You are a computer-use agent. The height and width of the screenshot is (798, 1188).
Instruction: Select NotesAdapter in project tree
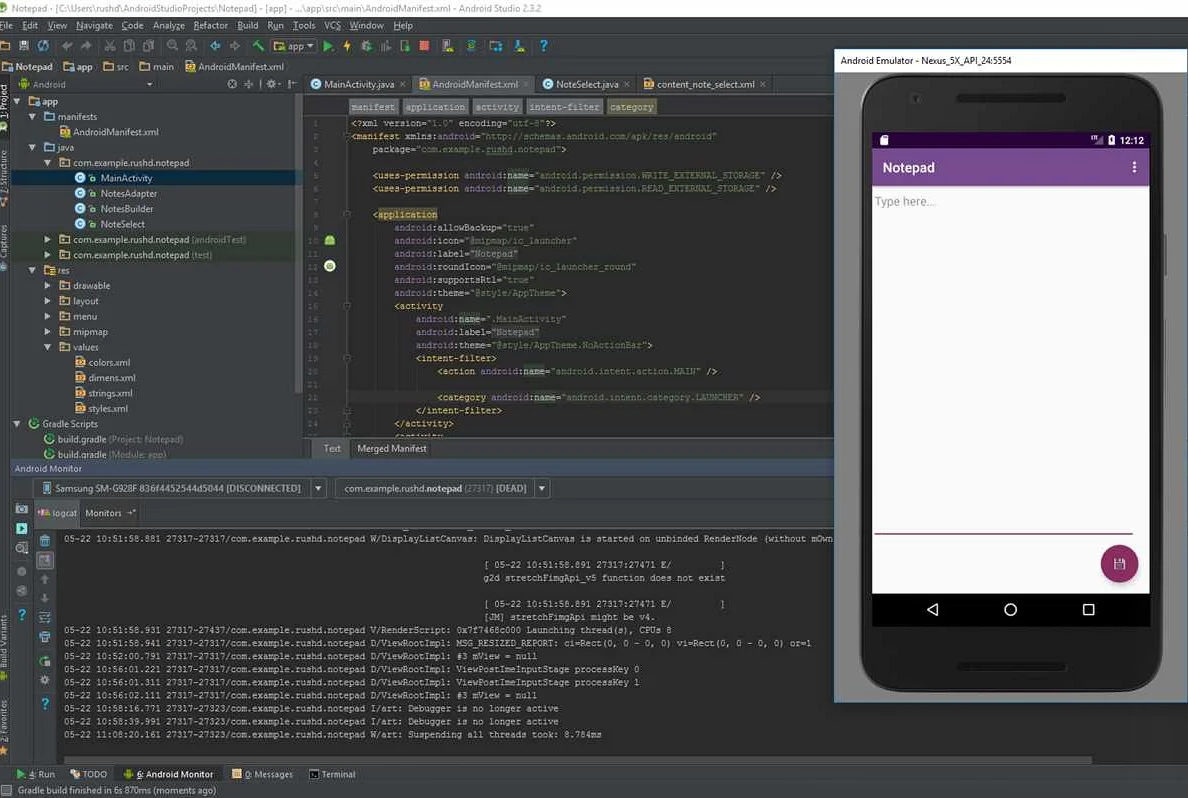click(129, 193)
